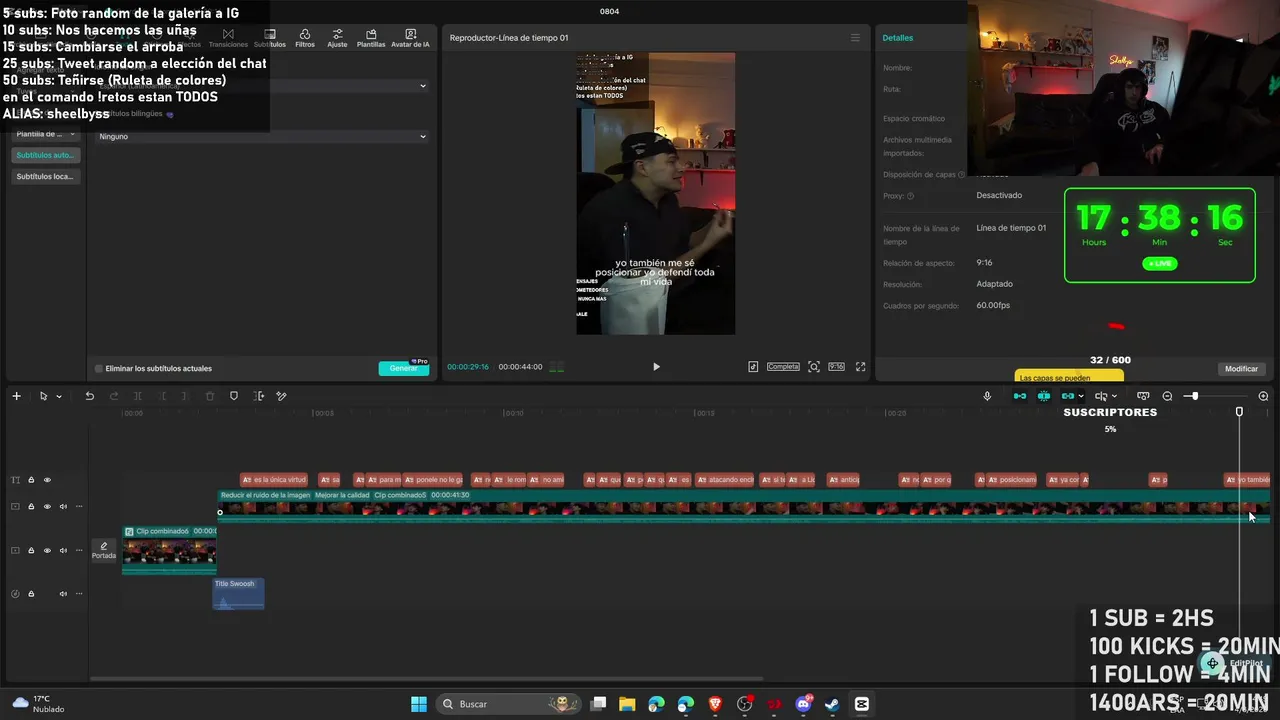The image size is (1280, 720).
Task: Click the timeline zoom out icon
Action: (x=1167, y=396)
